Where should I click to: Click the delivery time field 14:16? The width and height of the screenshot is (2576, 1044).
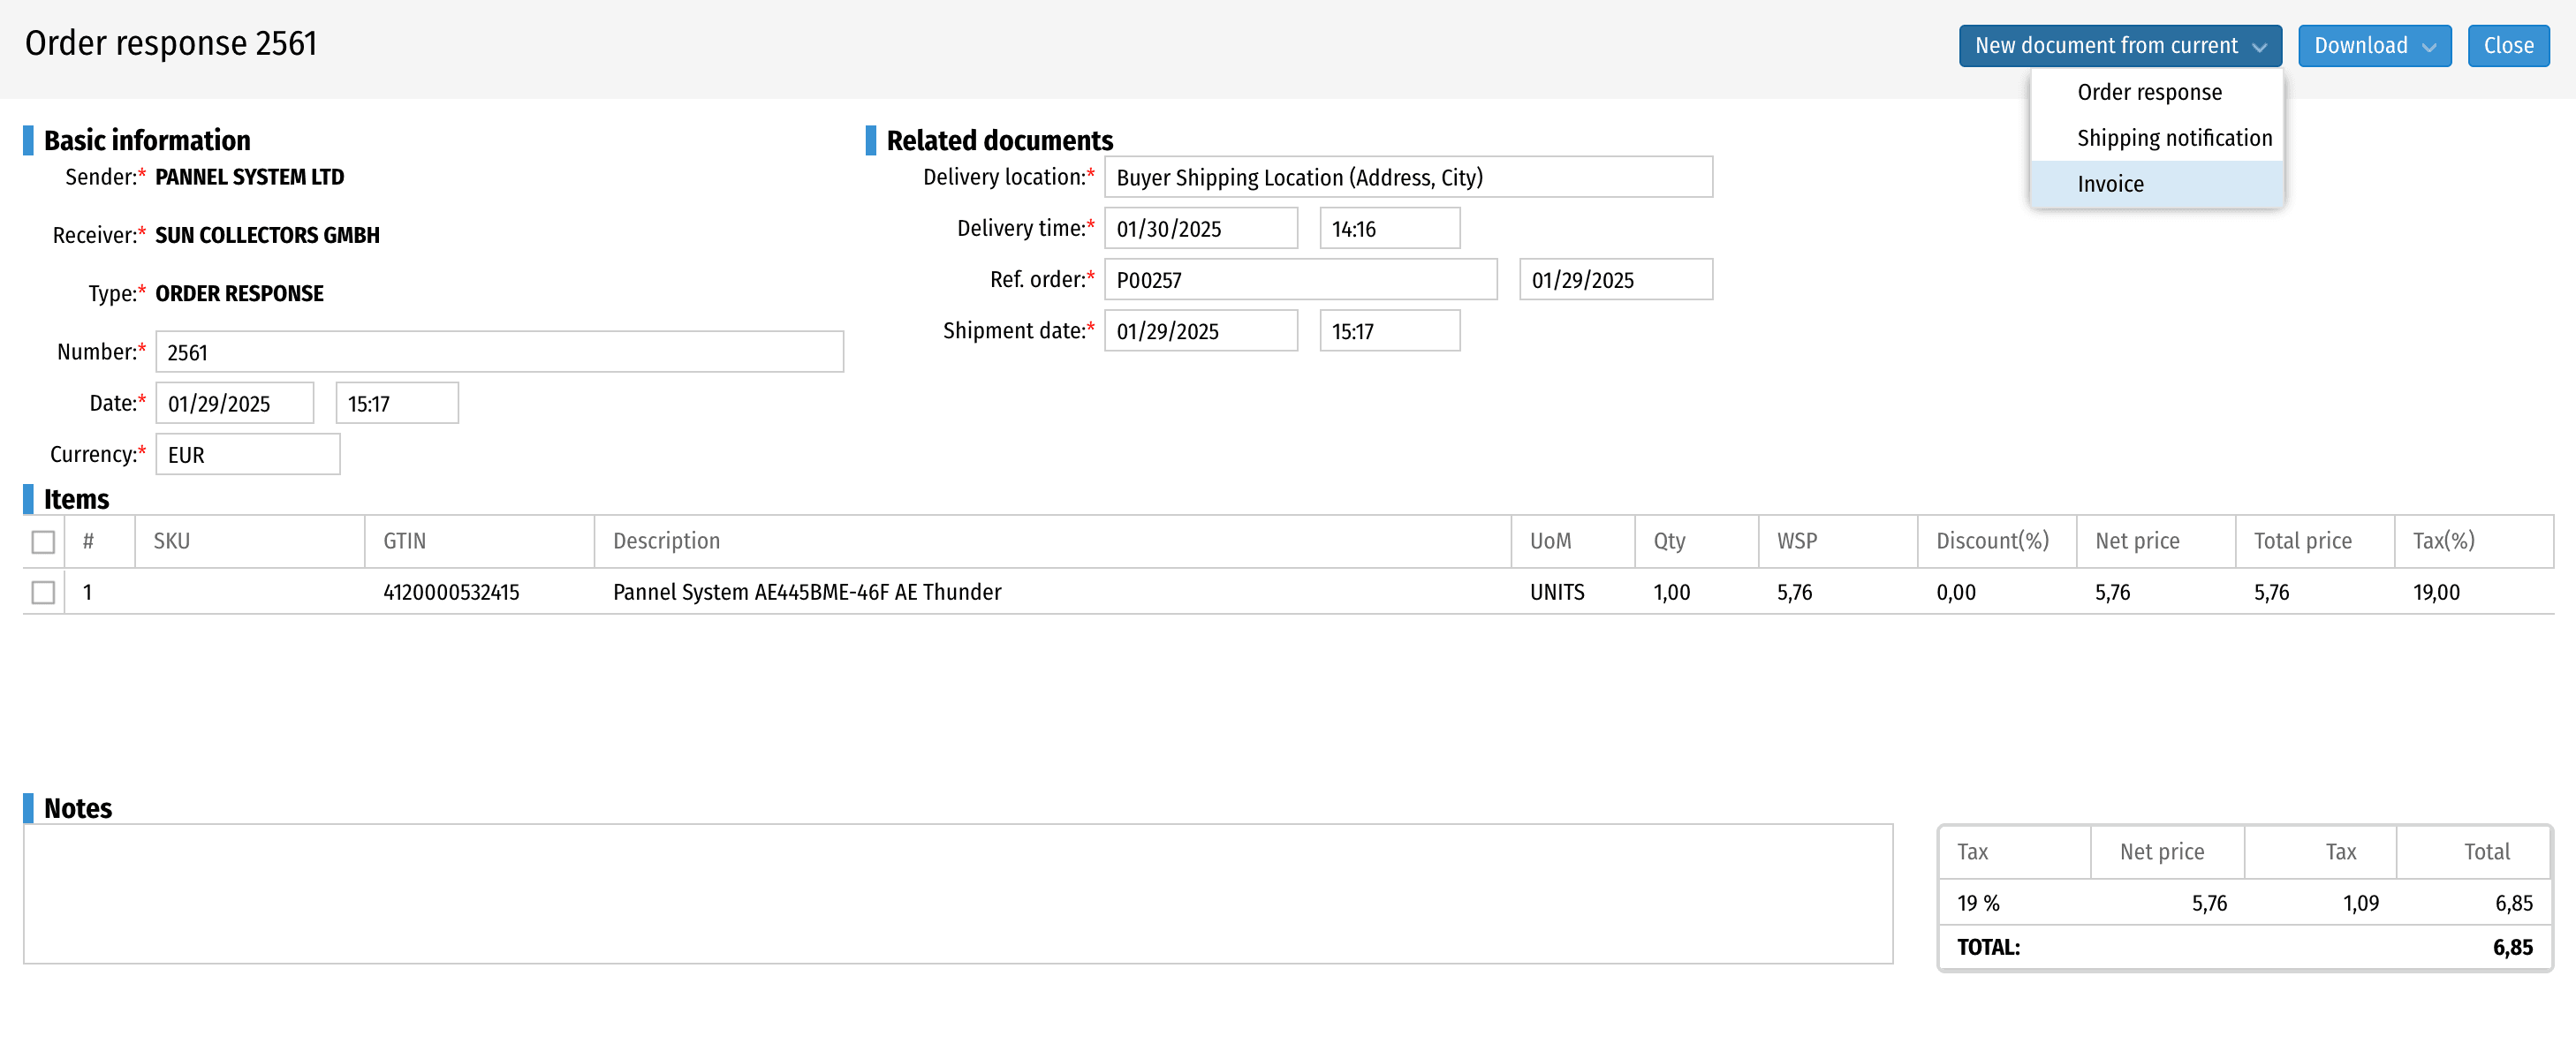[x=1389, y=228]
